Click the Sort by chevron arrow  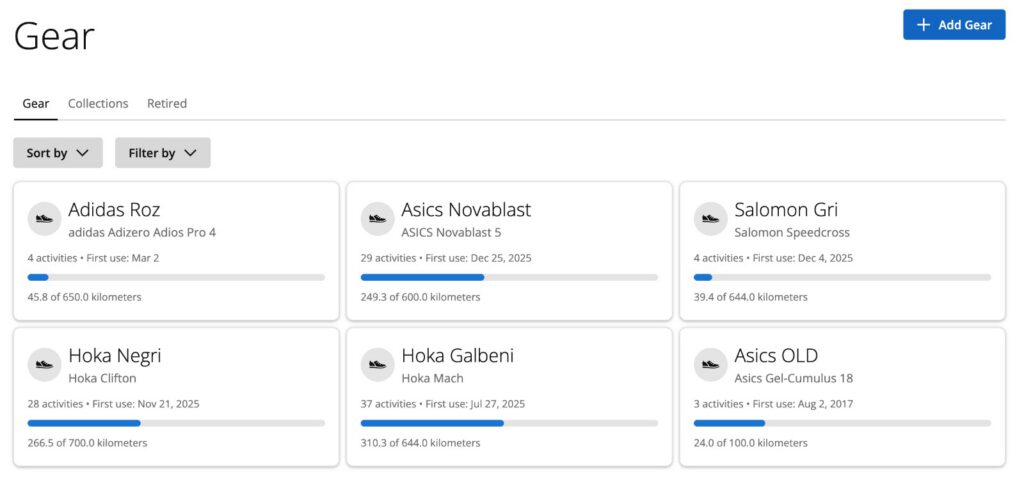pos(83,153)
